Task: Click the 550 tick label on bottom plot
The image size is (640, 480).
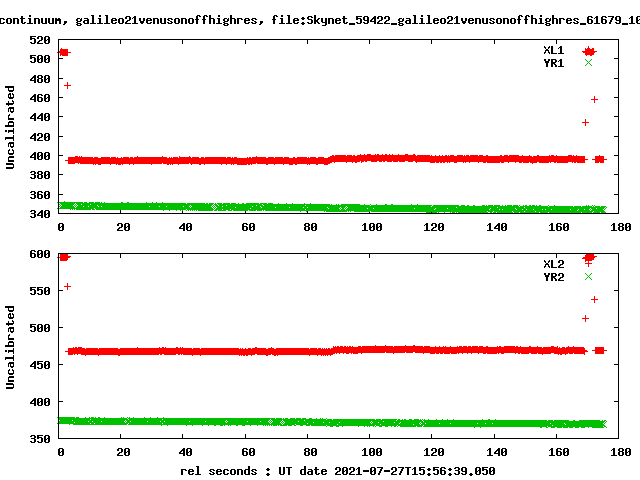Action: coord(40,291)
